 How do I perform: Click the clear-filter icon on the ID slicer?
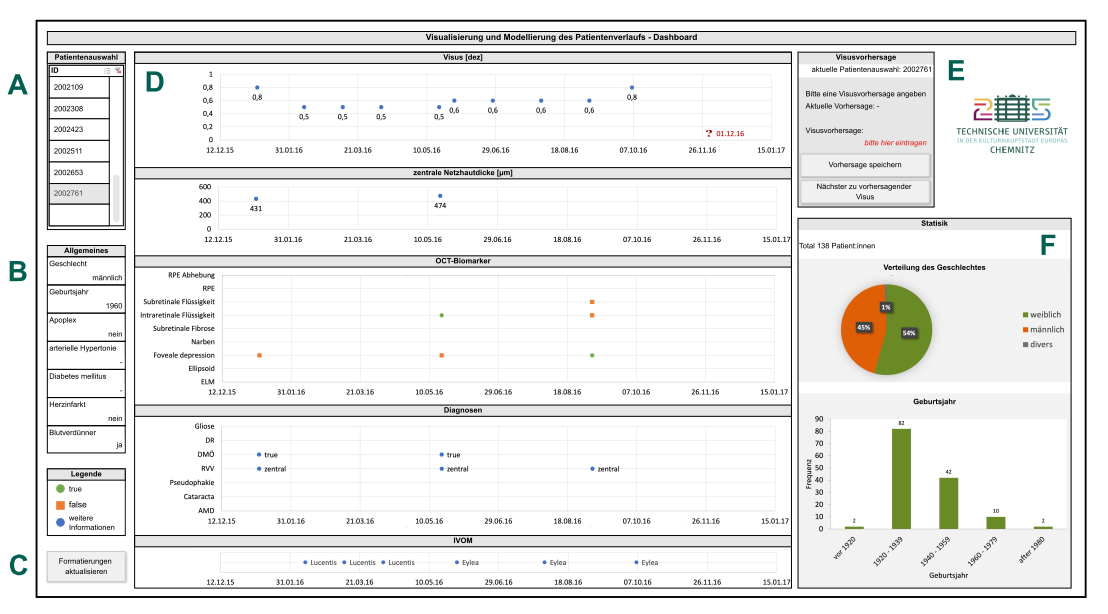coord(118,71)
